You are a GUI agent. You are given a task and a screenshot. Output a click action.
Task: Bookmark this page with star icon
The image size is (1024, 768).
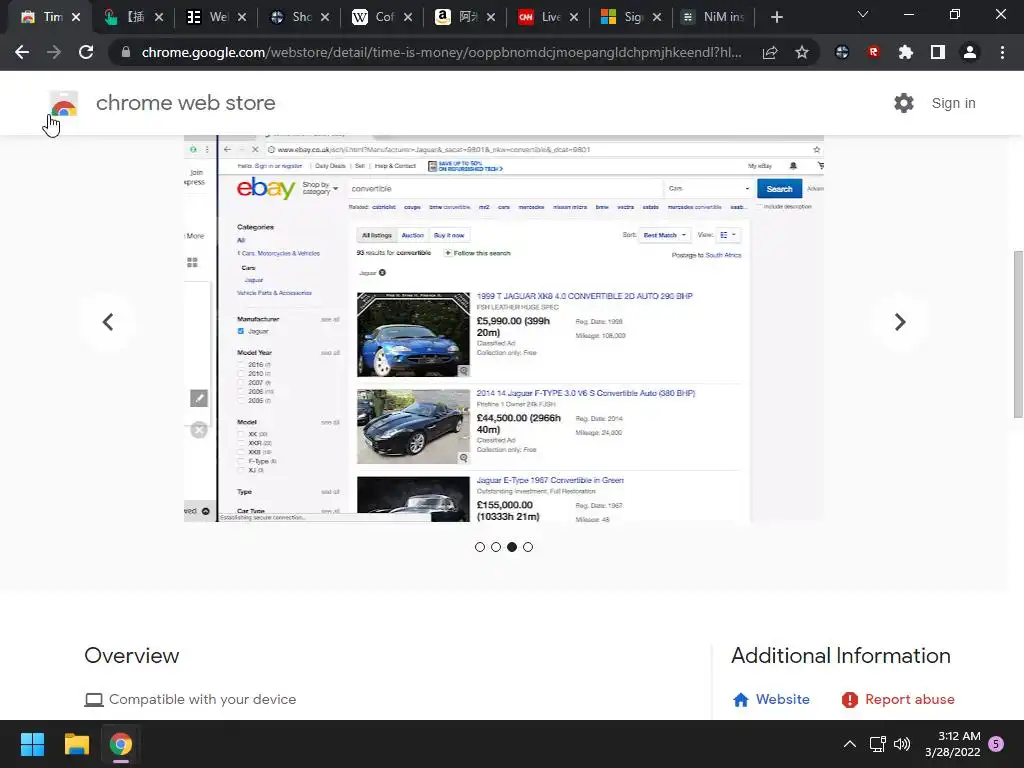(x=802, y=52)
